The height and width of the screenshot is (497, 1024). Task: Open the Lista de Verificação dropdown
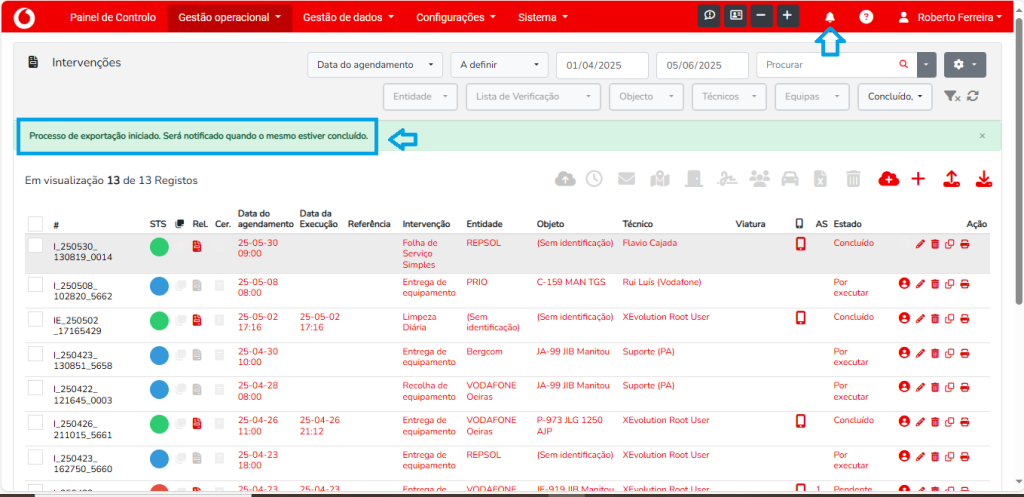[x=534, y=96]
